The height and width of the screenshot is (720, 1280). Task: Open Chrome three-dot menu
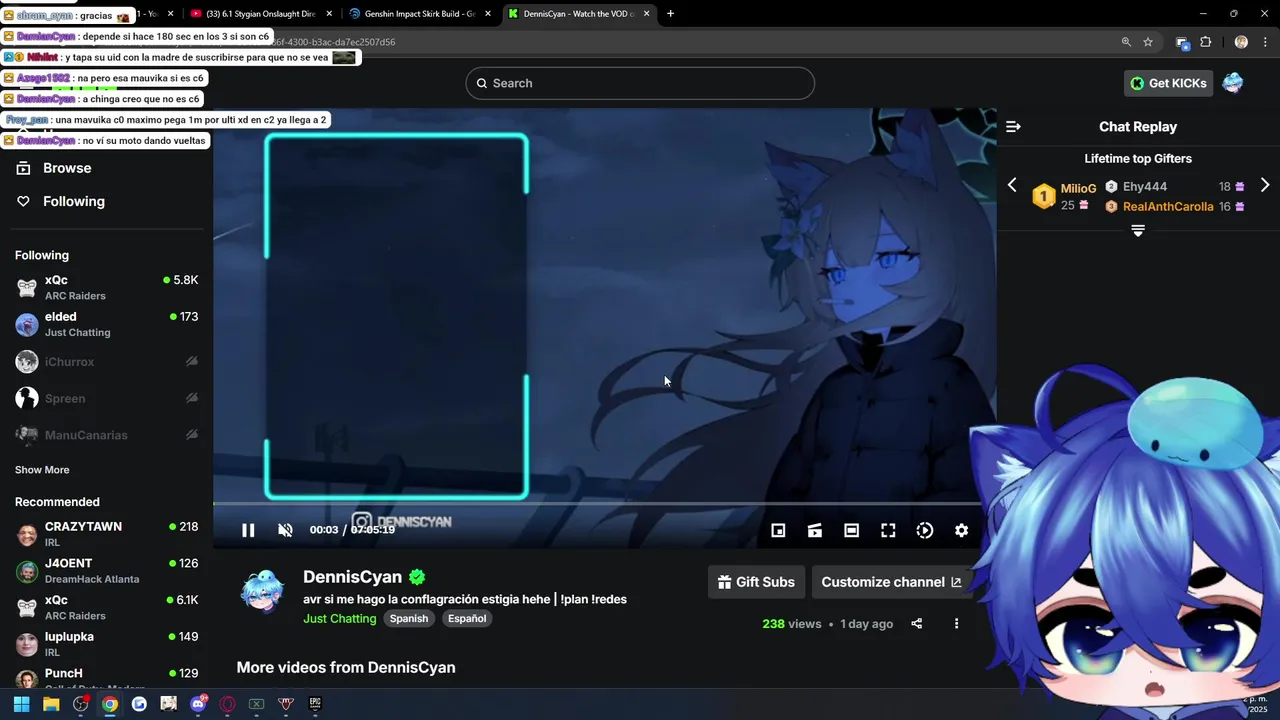(1266, 42)
